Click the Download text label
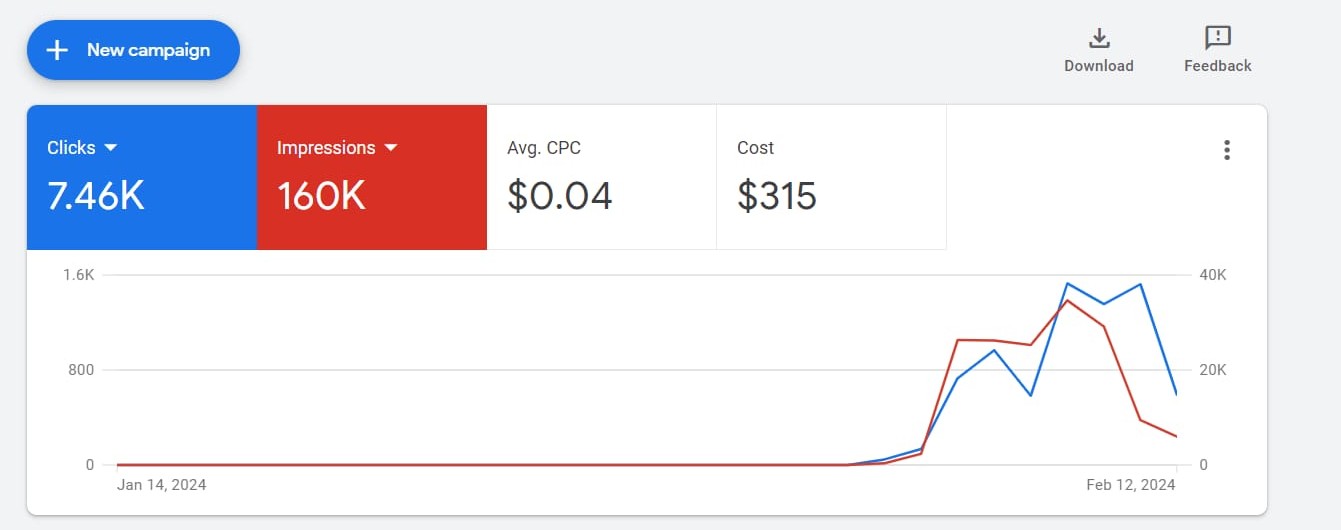 click(x=1099, y=66)
